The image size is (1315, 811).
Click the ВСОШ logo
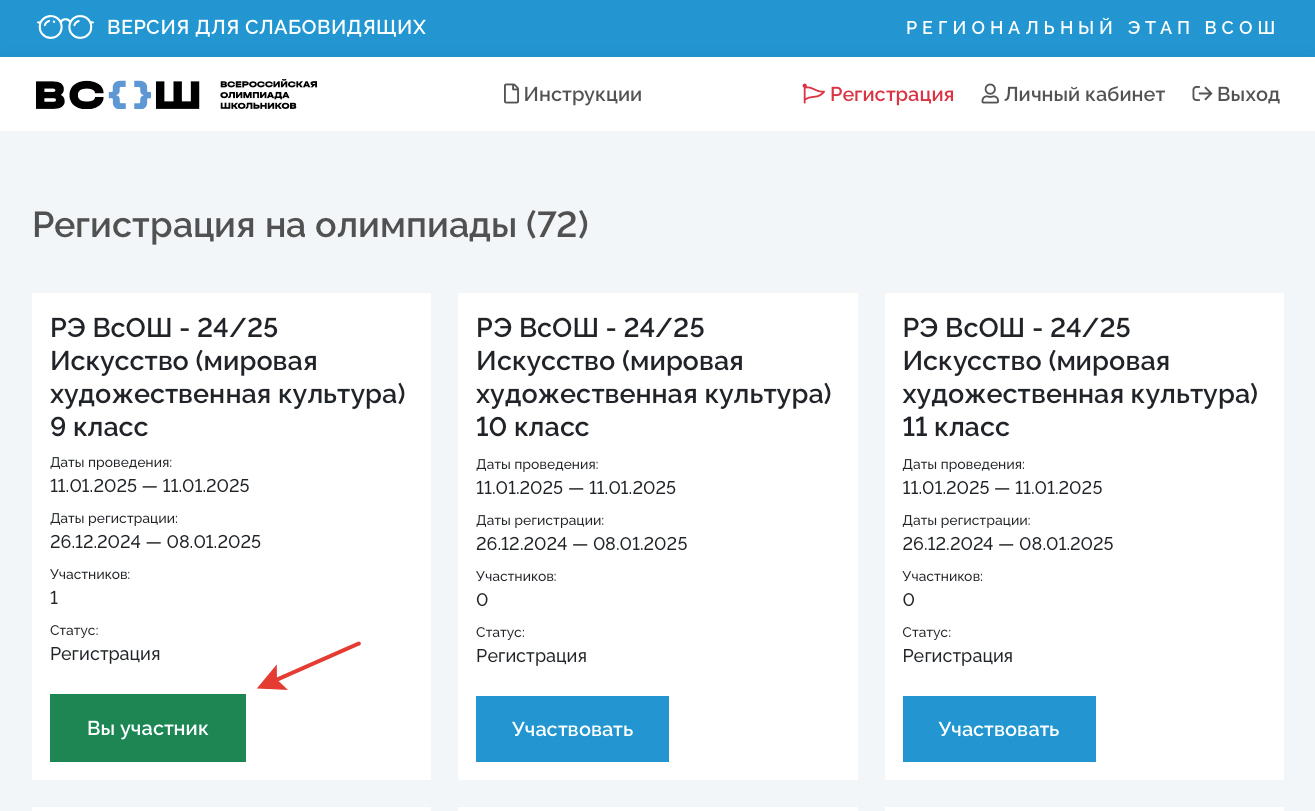[118, 95]
